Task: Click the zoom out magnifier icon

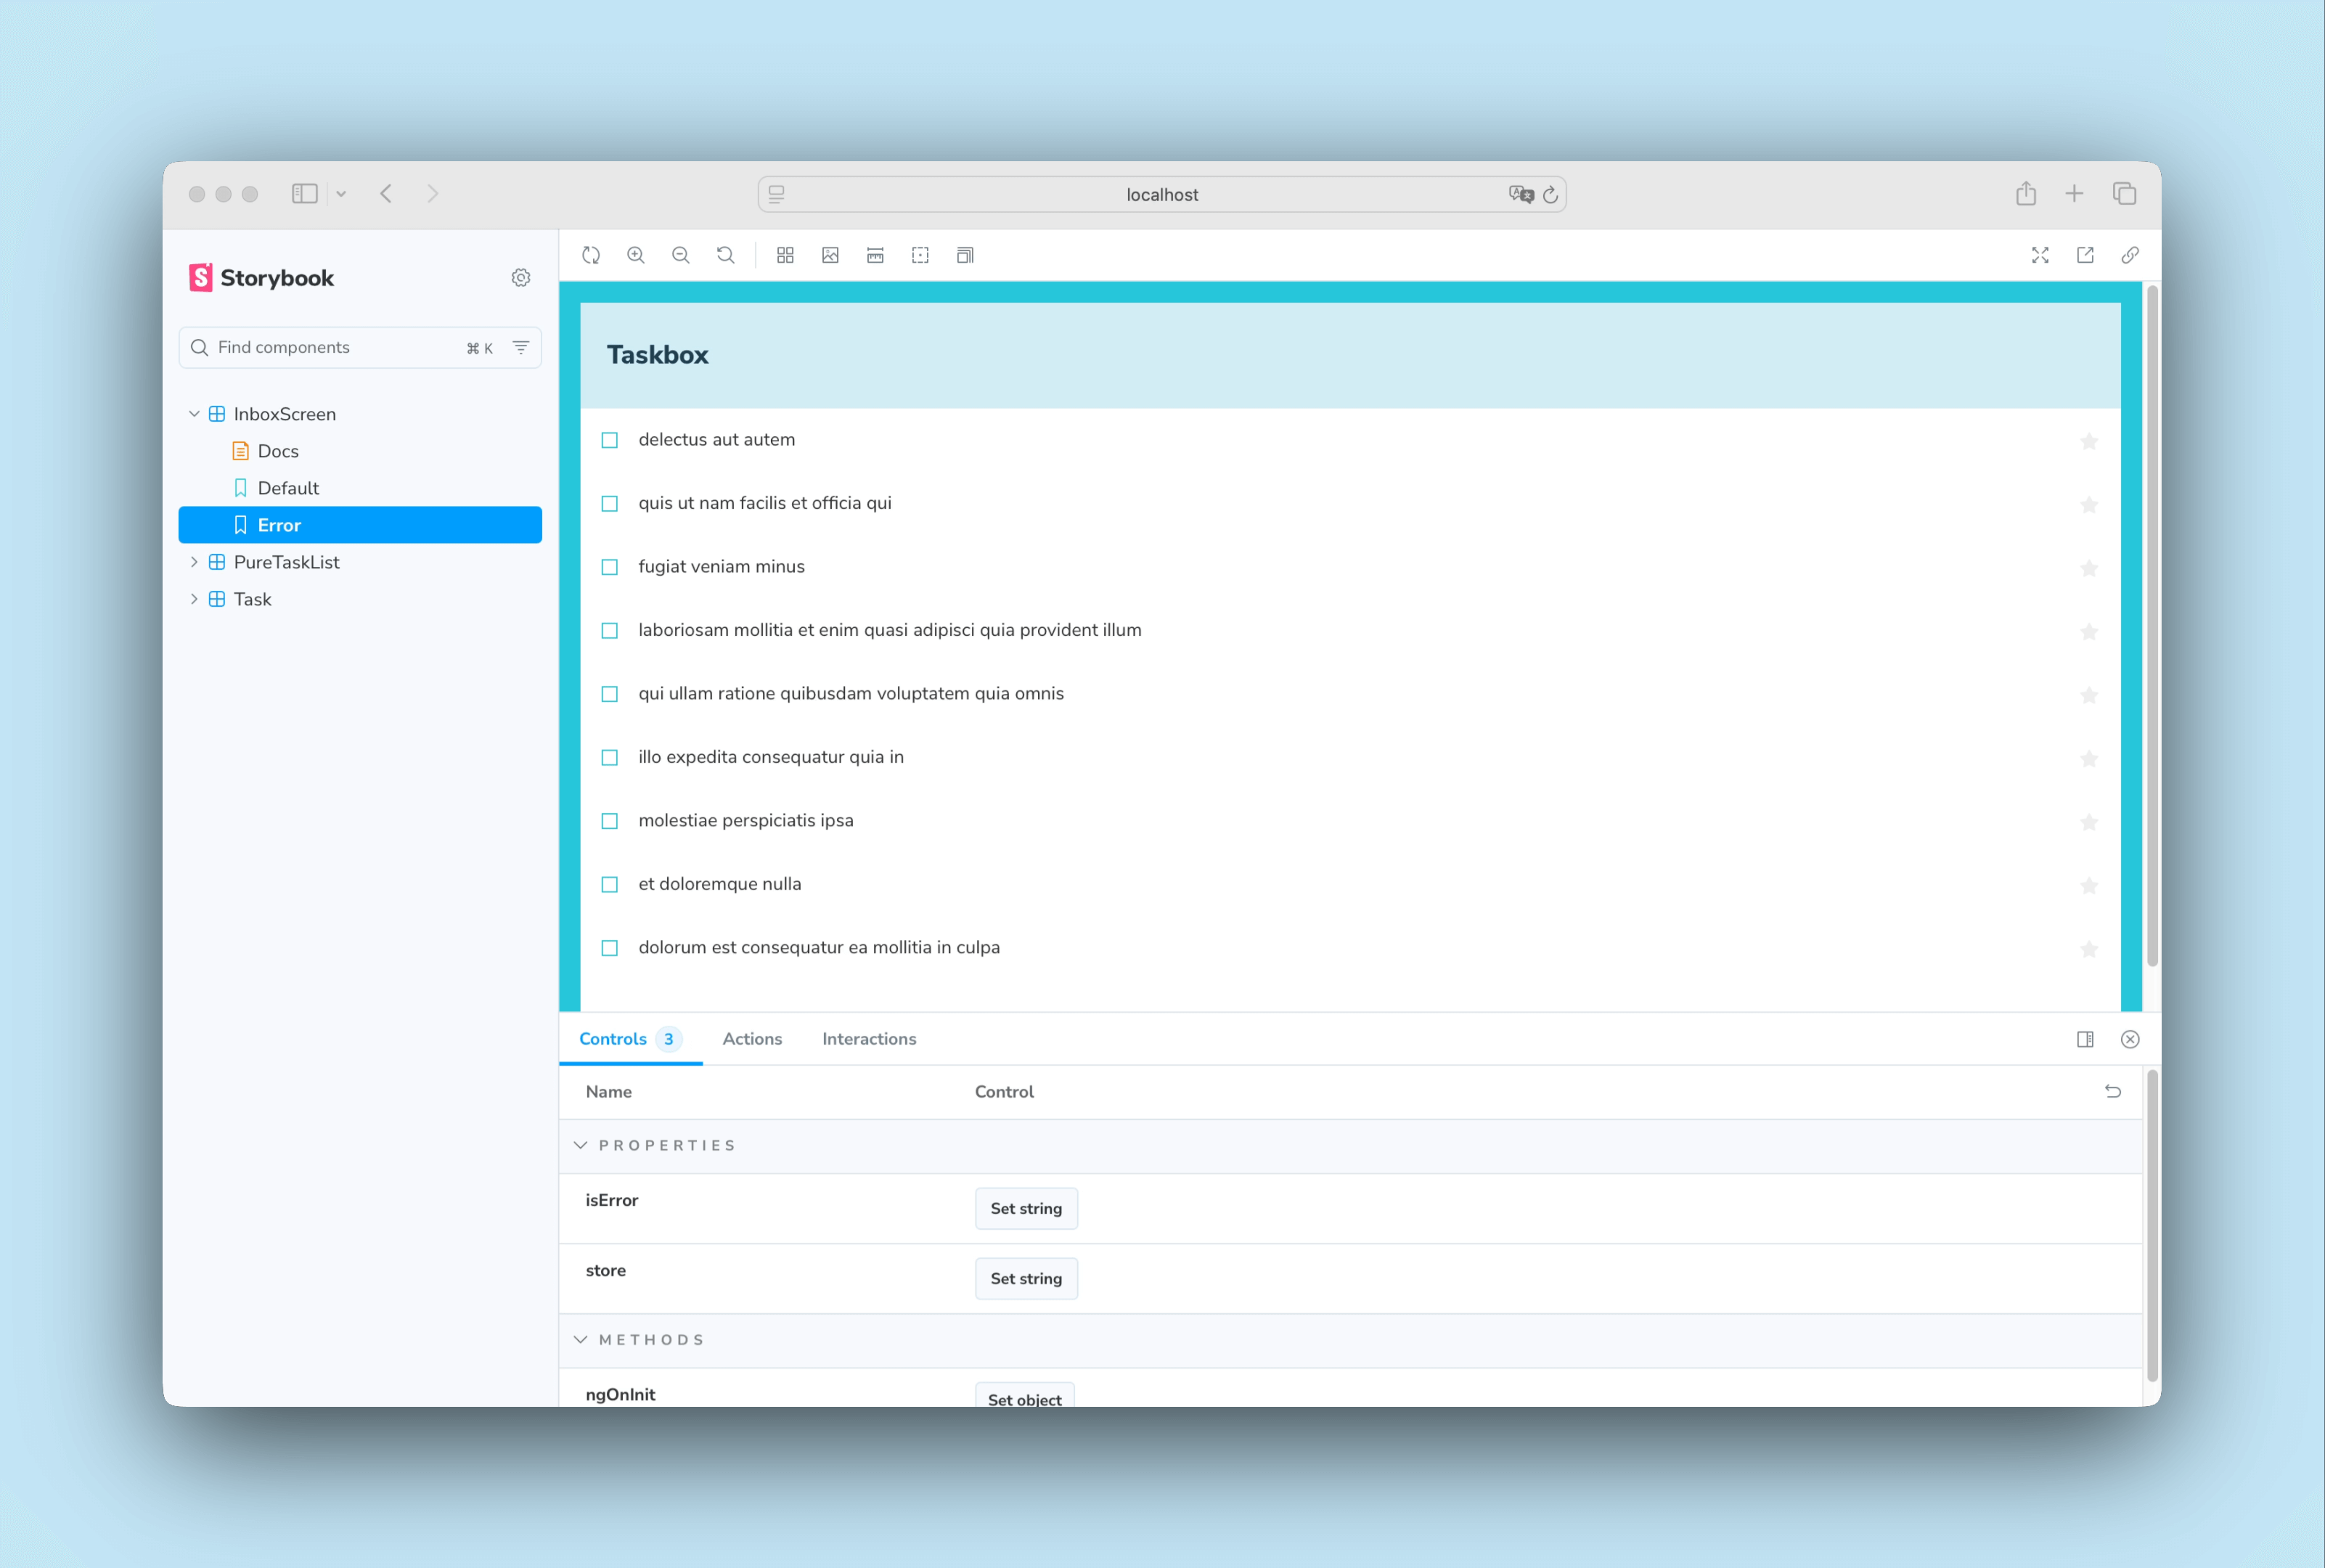Action: click(x=681, y=255)
